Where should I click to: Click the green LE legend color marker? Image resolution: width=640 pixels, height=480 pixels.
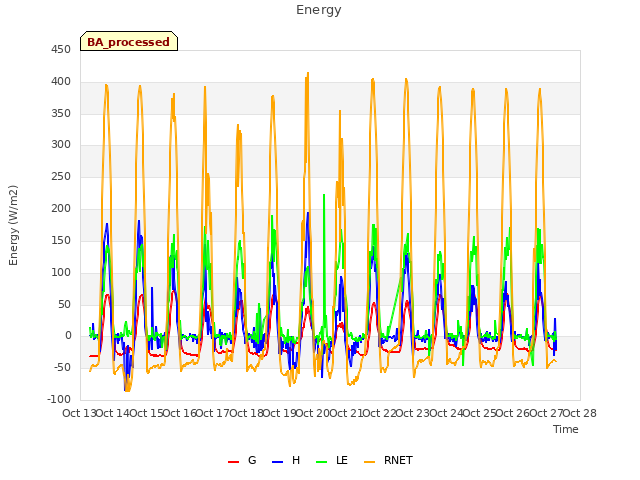(x=322, y=462)
